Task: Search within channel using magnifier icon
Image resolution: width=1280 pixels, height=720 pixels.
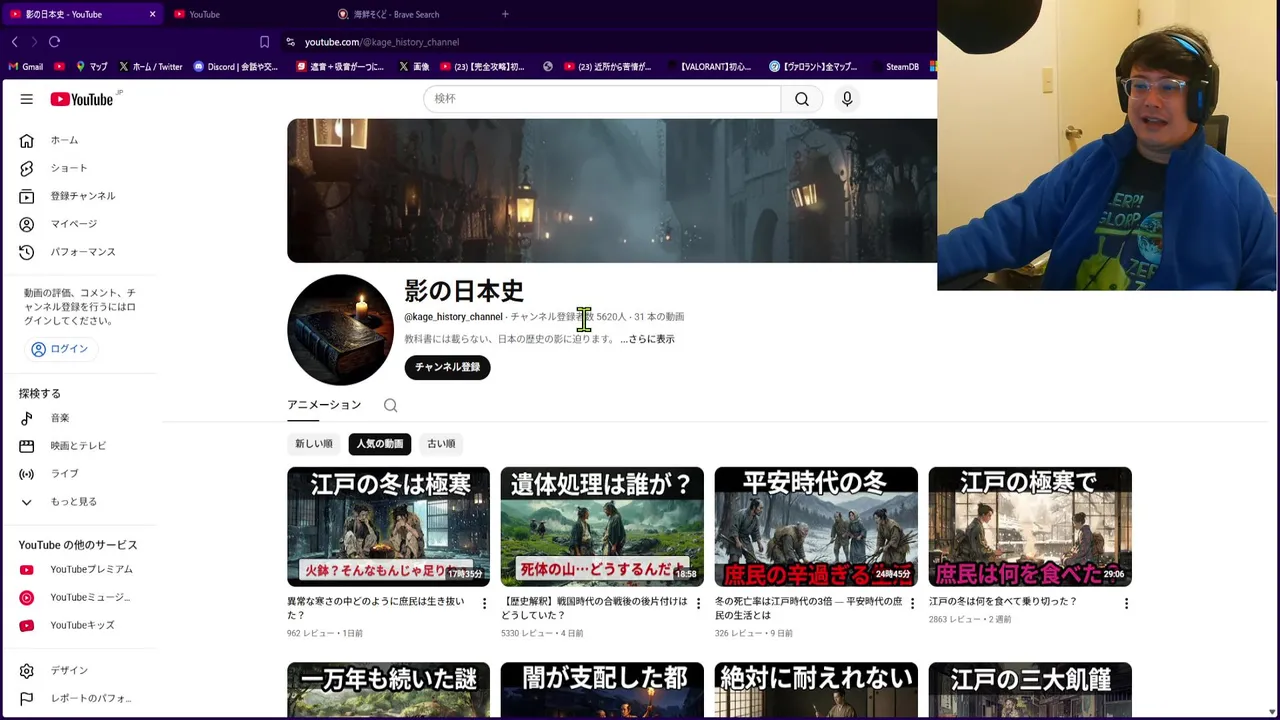Action: point(391,405)
